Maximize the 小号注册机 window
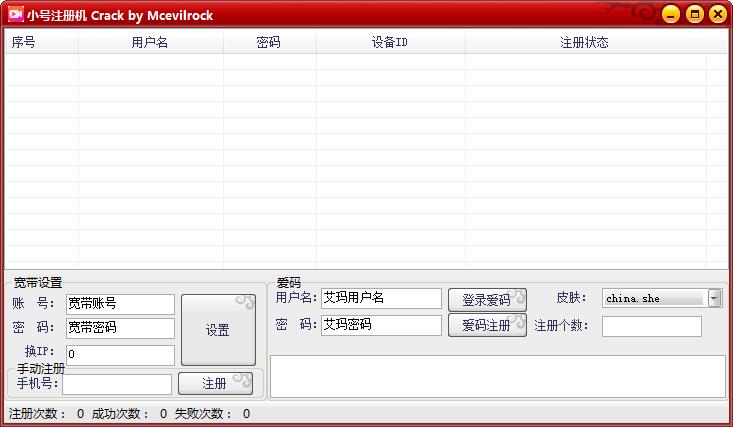 694,14
